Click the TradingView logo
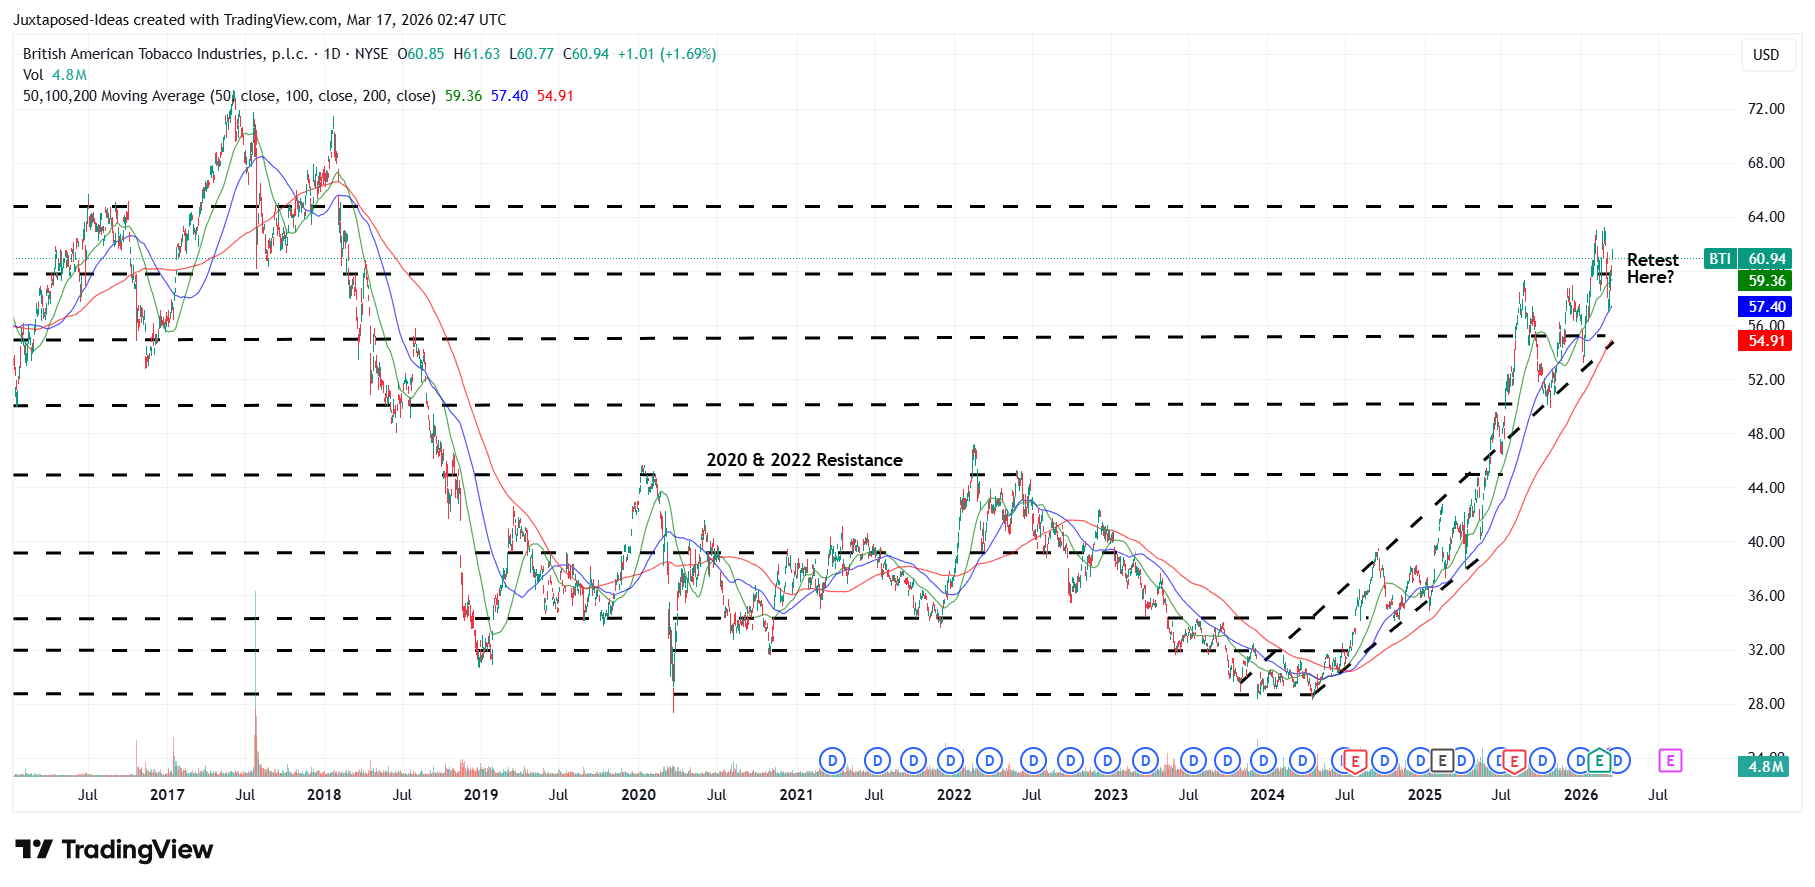1815x887 pixels. coord(114,850)
